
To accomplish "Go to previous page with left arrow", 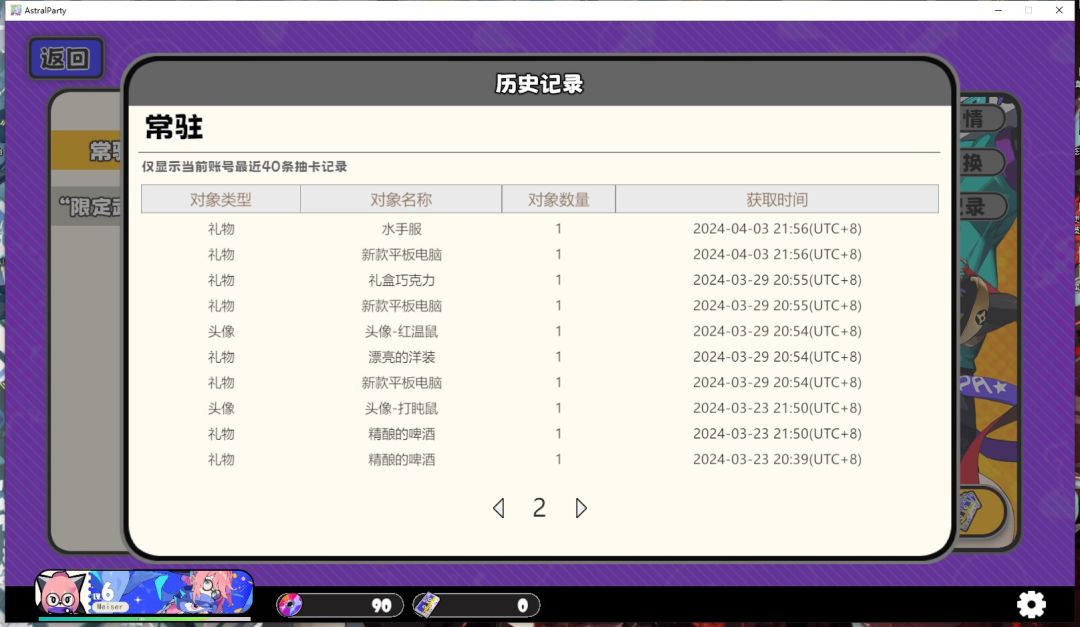I will pyautogui.click(x=499, y=508).
